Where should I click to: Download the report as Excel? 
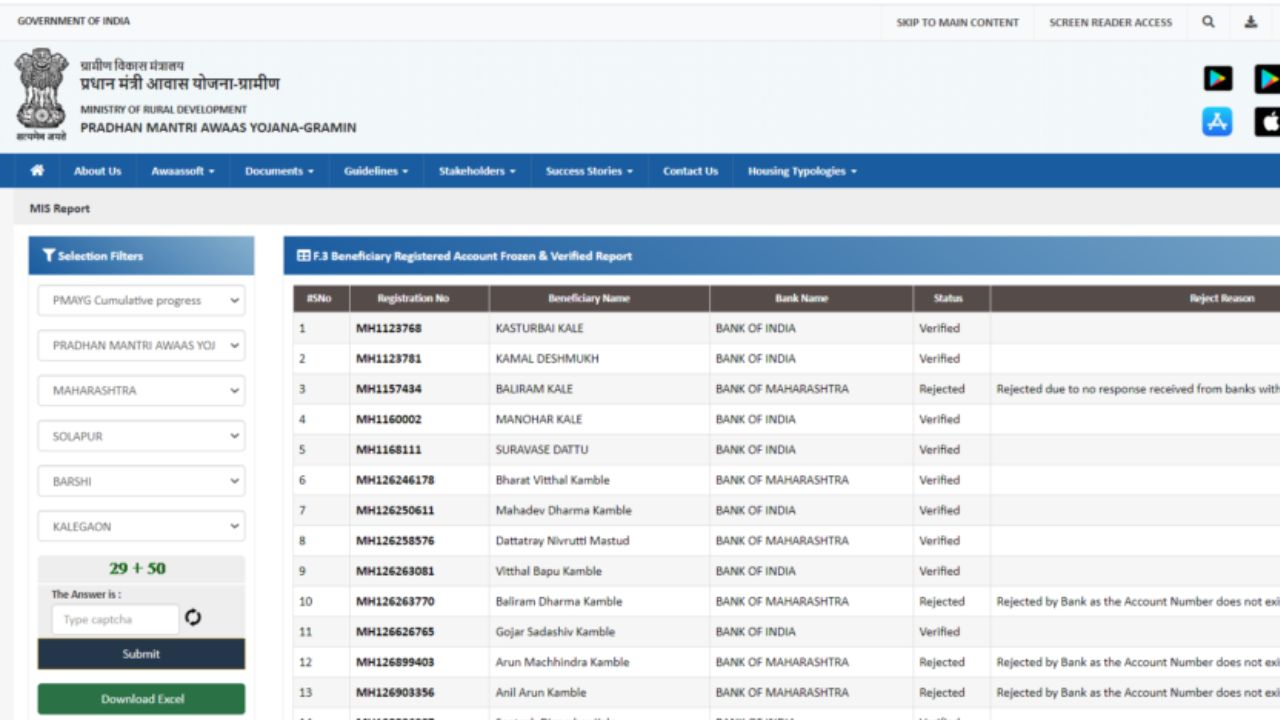point(140,698)
